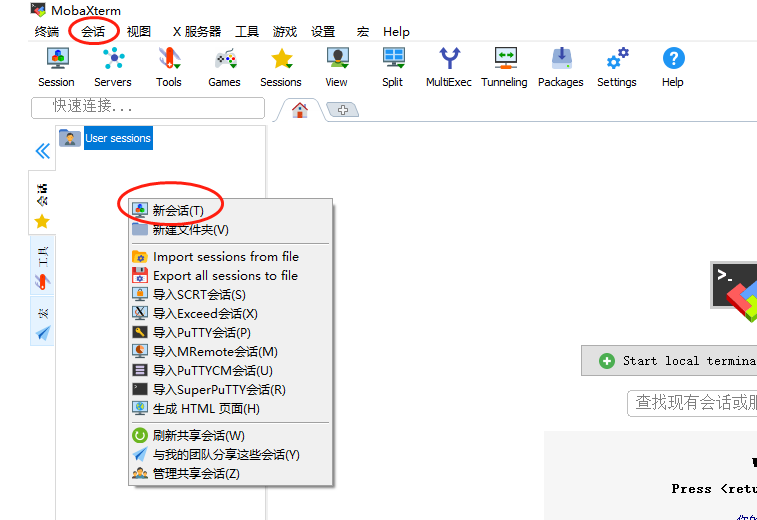The width and height of the screenshot is (757, 520).
Task: Launch the Games toolbar icon
Action: click(224, 67)
